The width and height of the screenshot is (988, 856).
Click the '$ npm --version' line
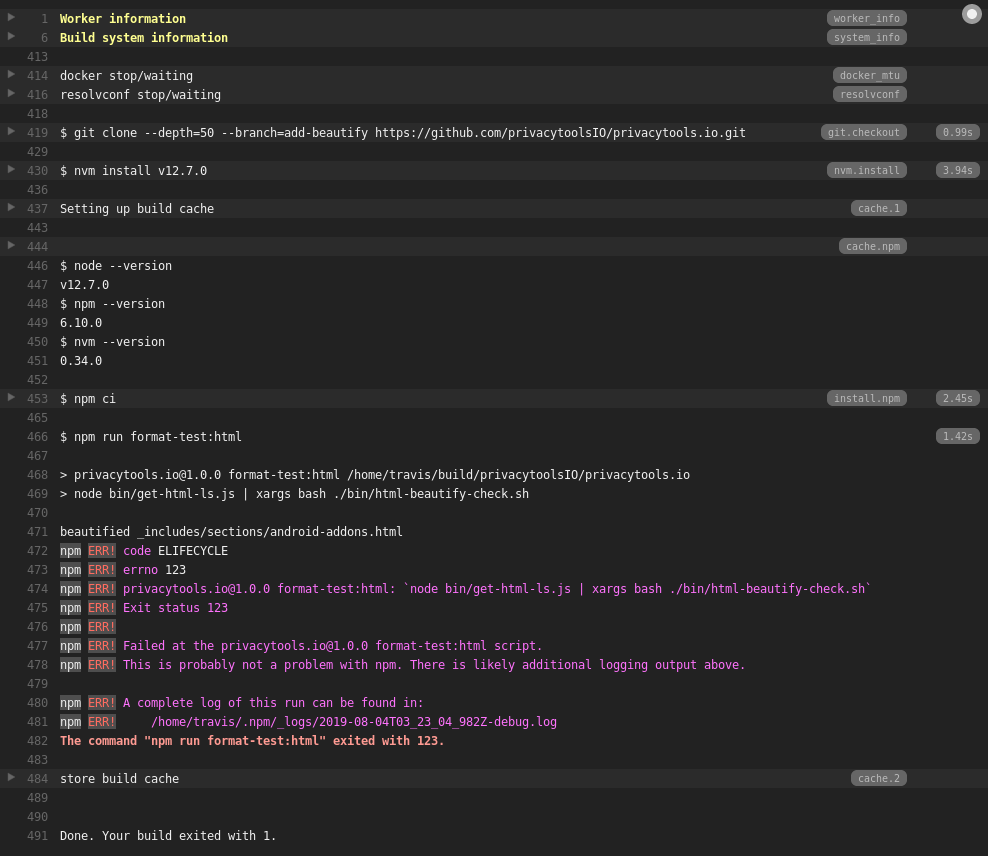112,304
